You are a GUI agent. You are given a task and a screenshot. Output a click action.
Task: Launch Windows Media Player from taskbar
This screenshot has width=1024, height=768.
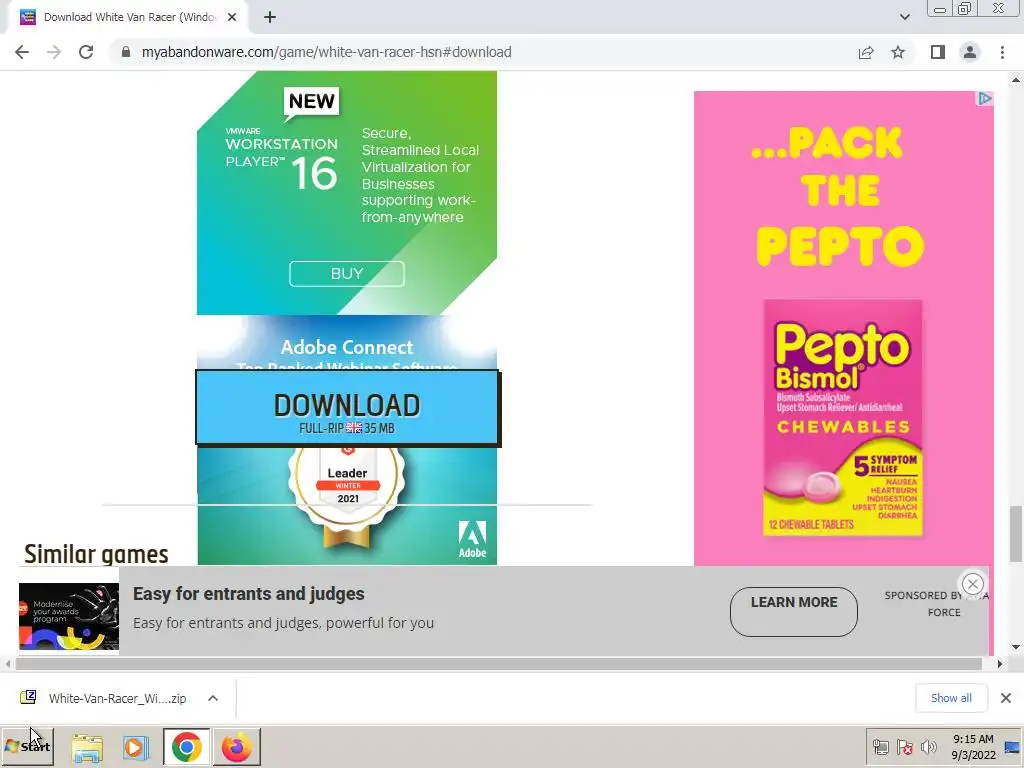[136, 747]
